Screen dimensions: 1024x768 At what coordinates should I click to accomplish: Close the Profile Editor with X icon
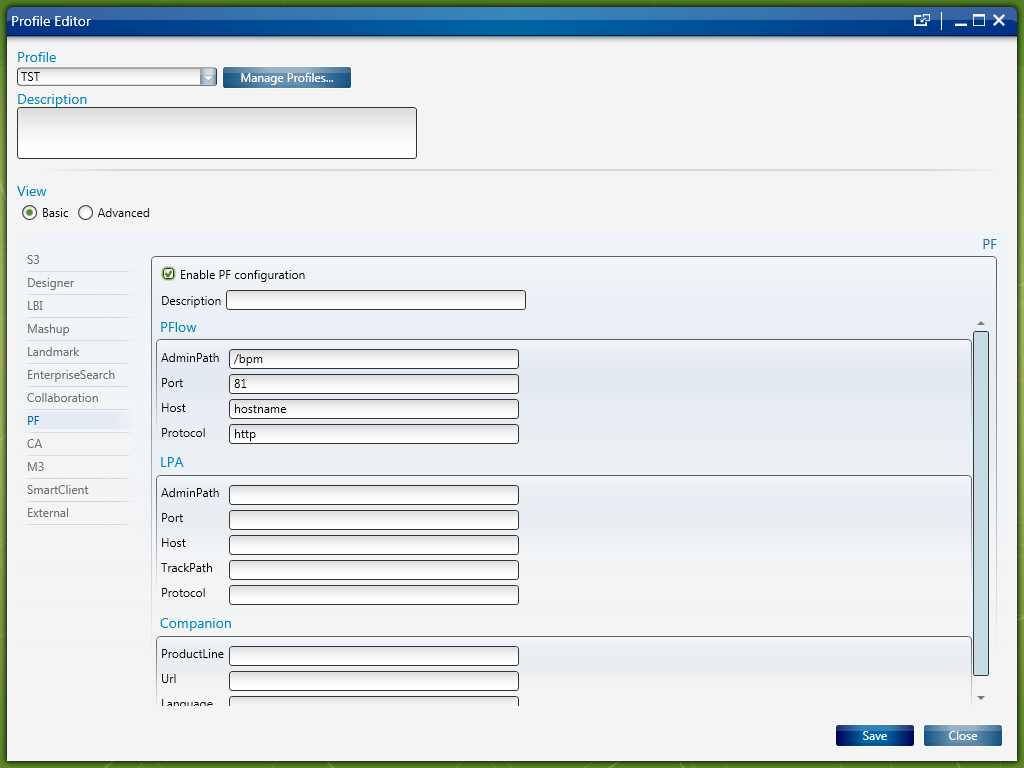point(999,20)
